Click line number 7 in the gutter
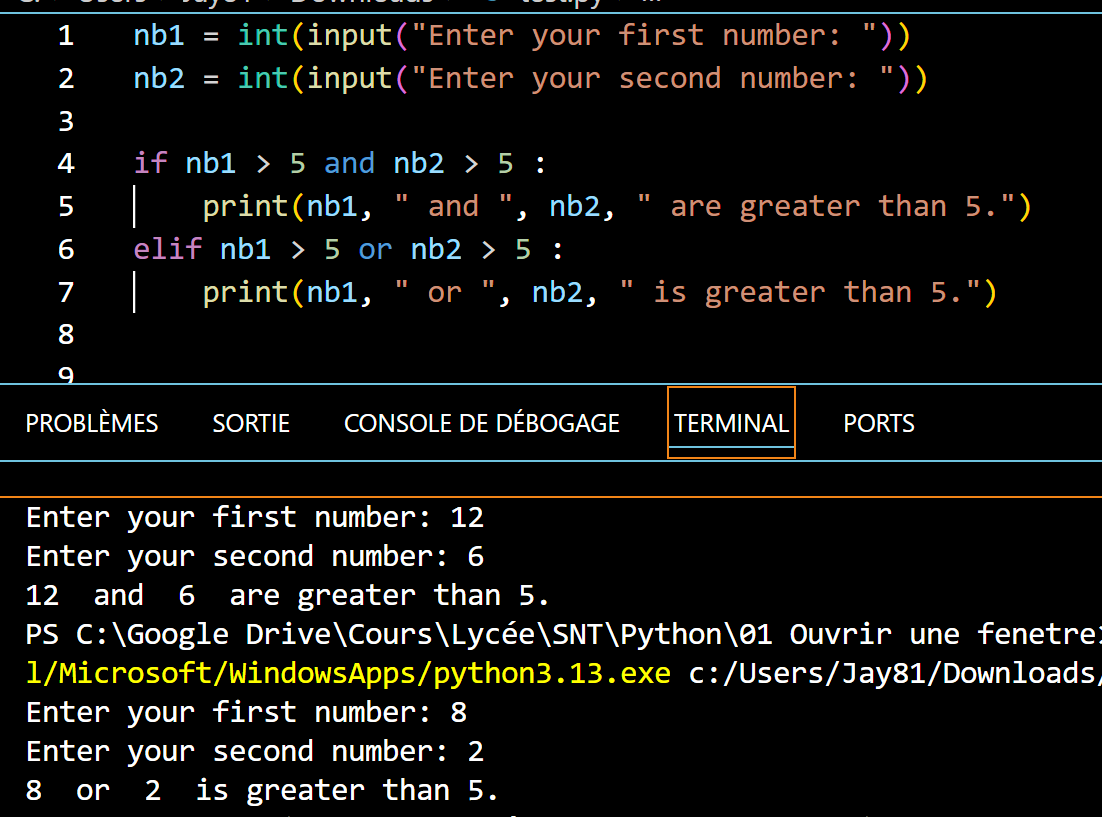 (x=66, y=292)
